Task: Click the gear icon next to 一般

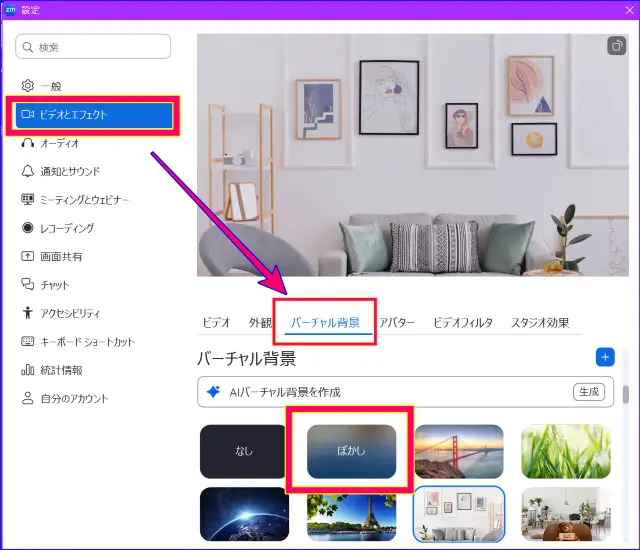Action: tap(28, 86)
